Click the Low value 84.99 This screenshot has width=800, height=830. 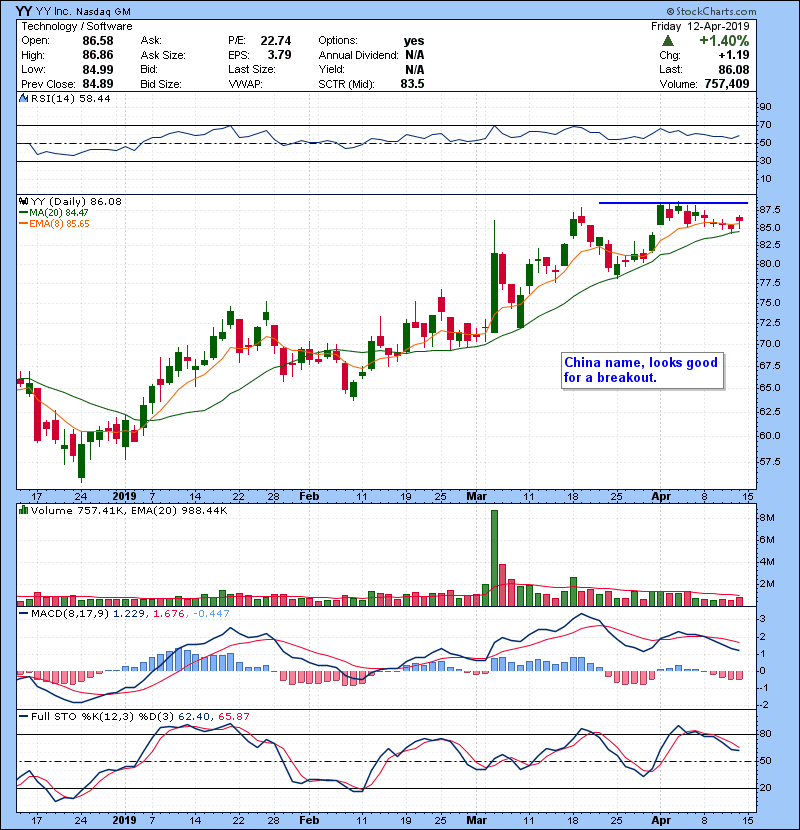tap(97, 69)
